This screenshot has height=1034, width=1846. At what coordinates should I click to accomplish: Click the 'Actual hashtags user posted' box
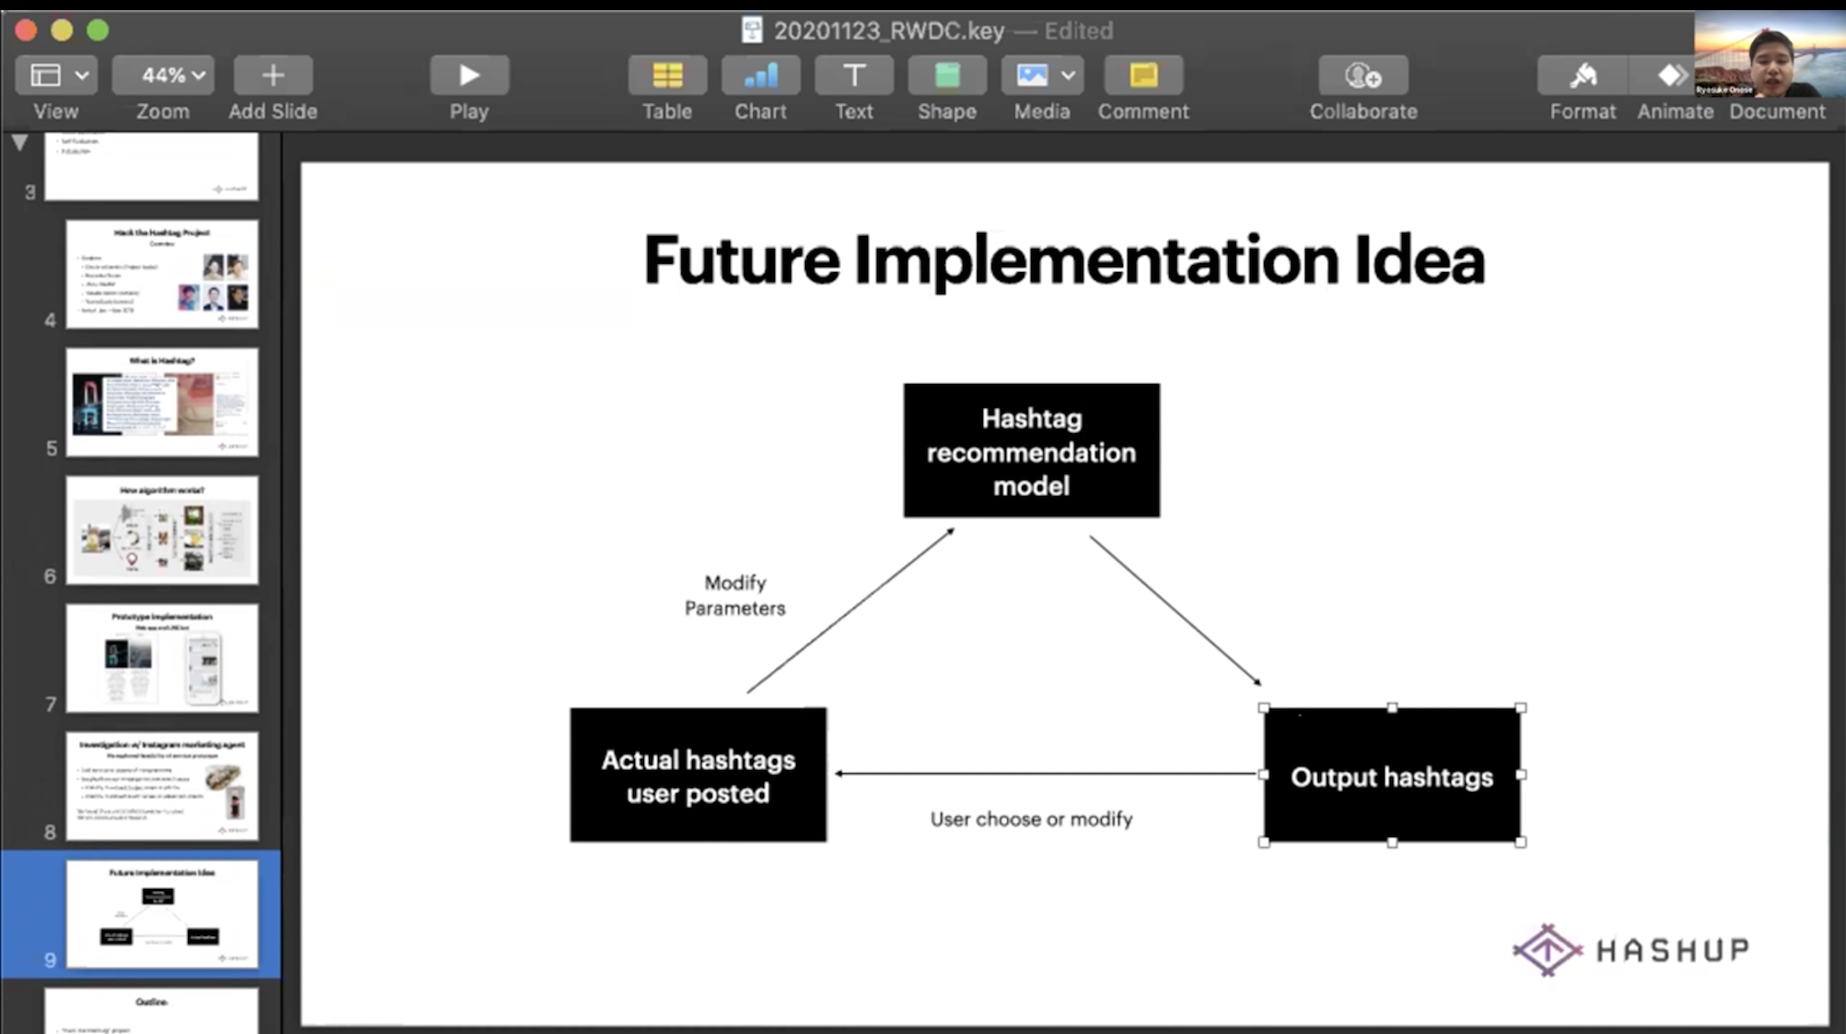(698, 775)
